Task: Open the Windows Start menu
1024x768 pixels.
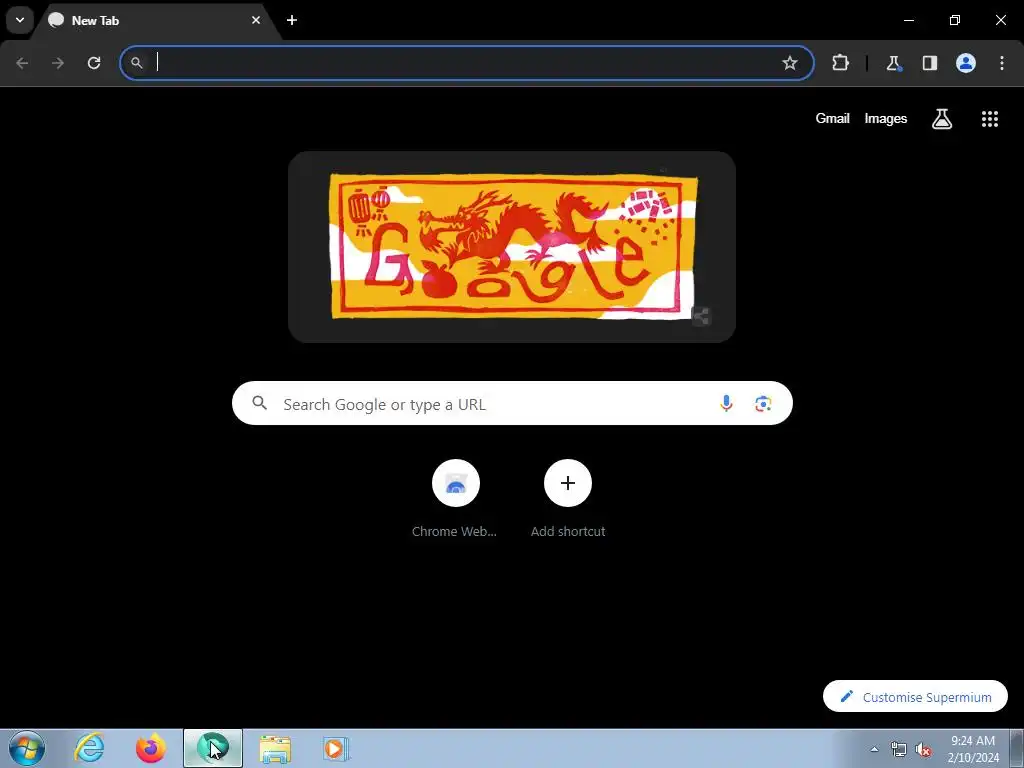Action: click(x=27, y=748)
